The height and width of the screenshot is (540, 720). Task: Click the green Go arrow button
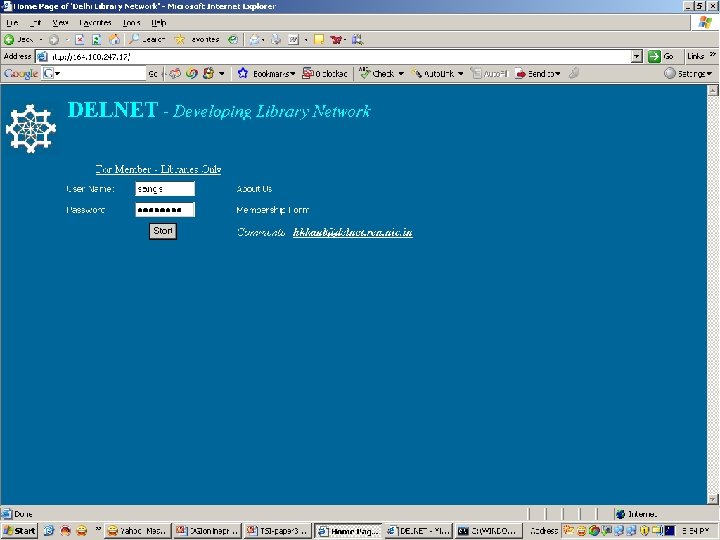point(654,56)
